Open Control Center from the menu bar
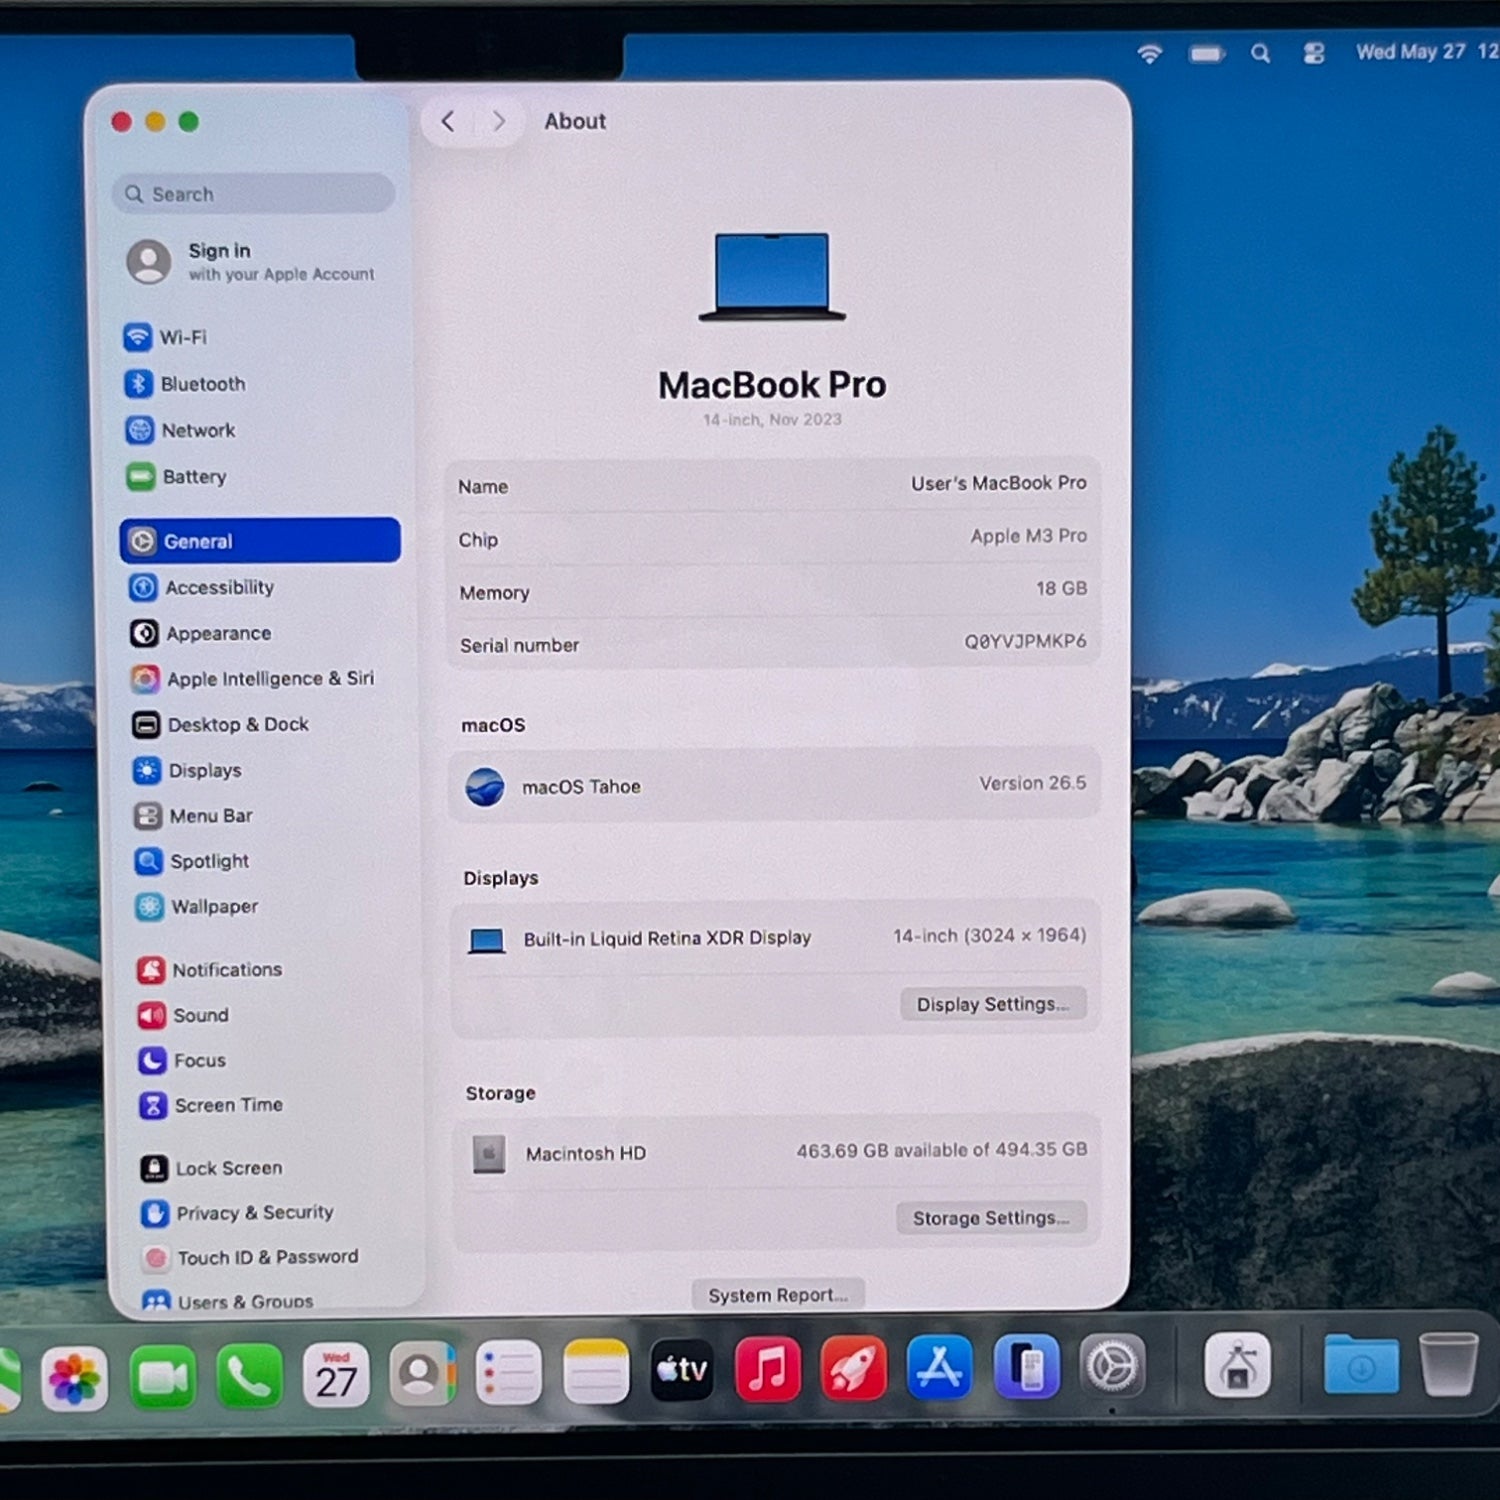Screen dimensions: 1500x1500 coord(1314,53)
